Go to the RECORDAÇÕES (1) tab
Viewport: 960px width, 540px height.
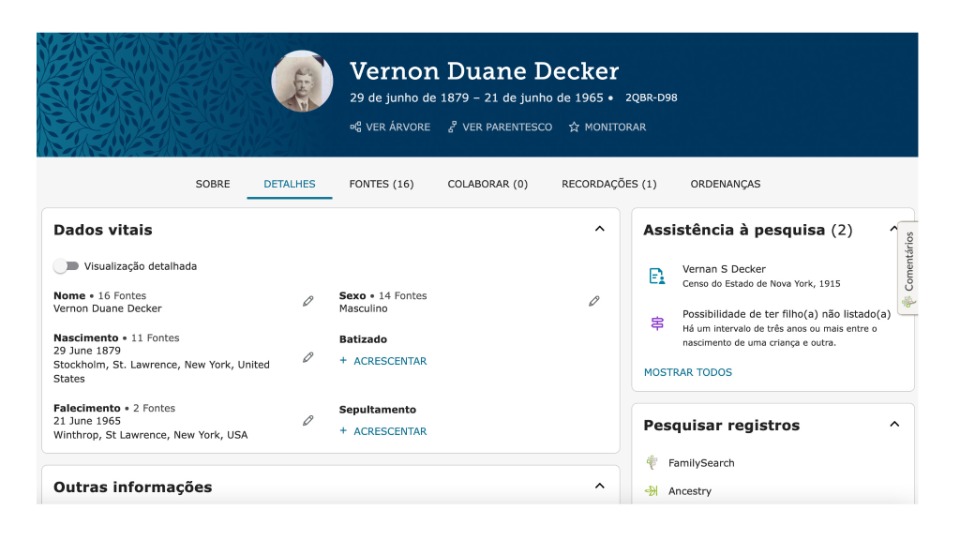coord(609,184)
